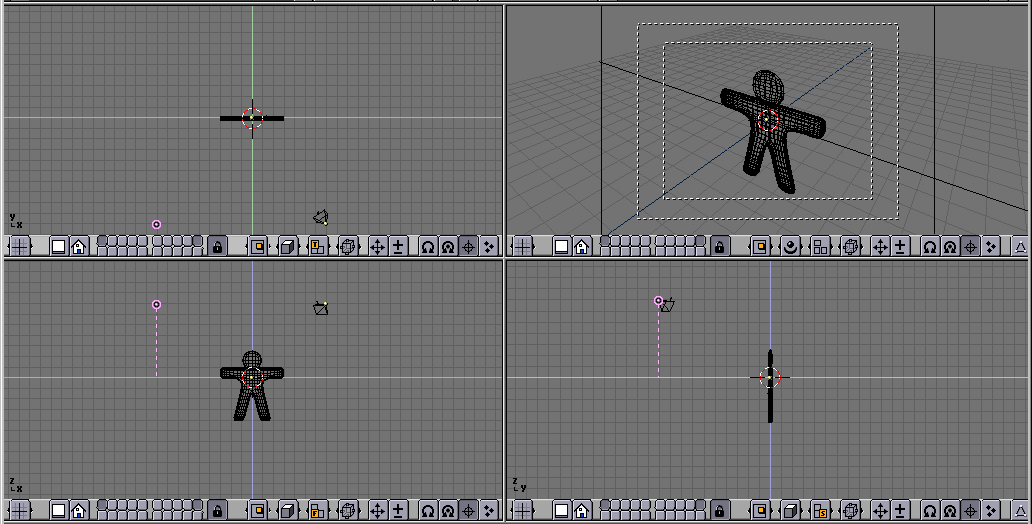Click the edit mode triangle icon in the camera view header
1032x524 pixels.
[x=1021, y=246]
